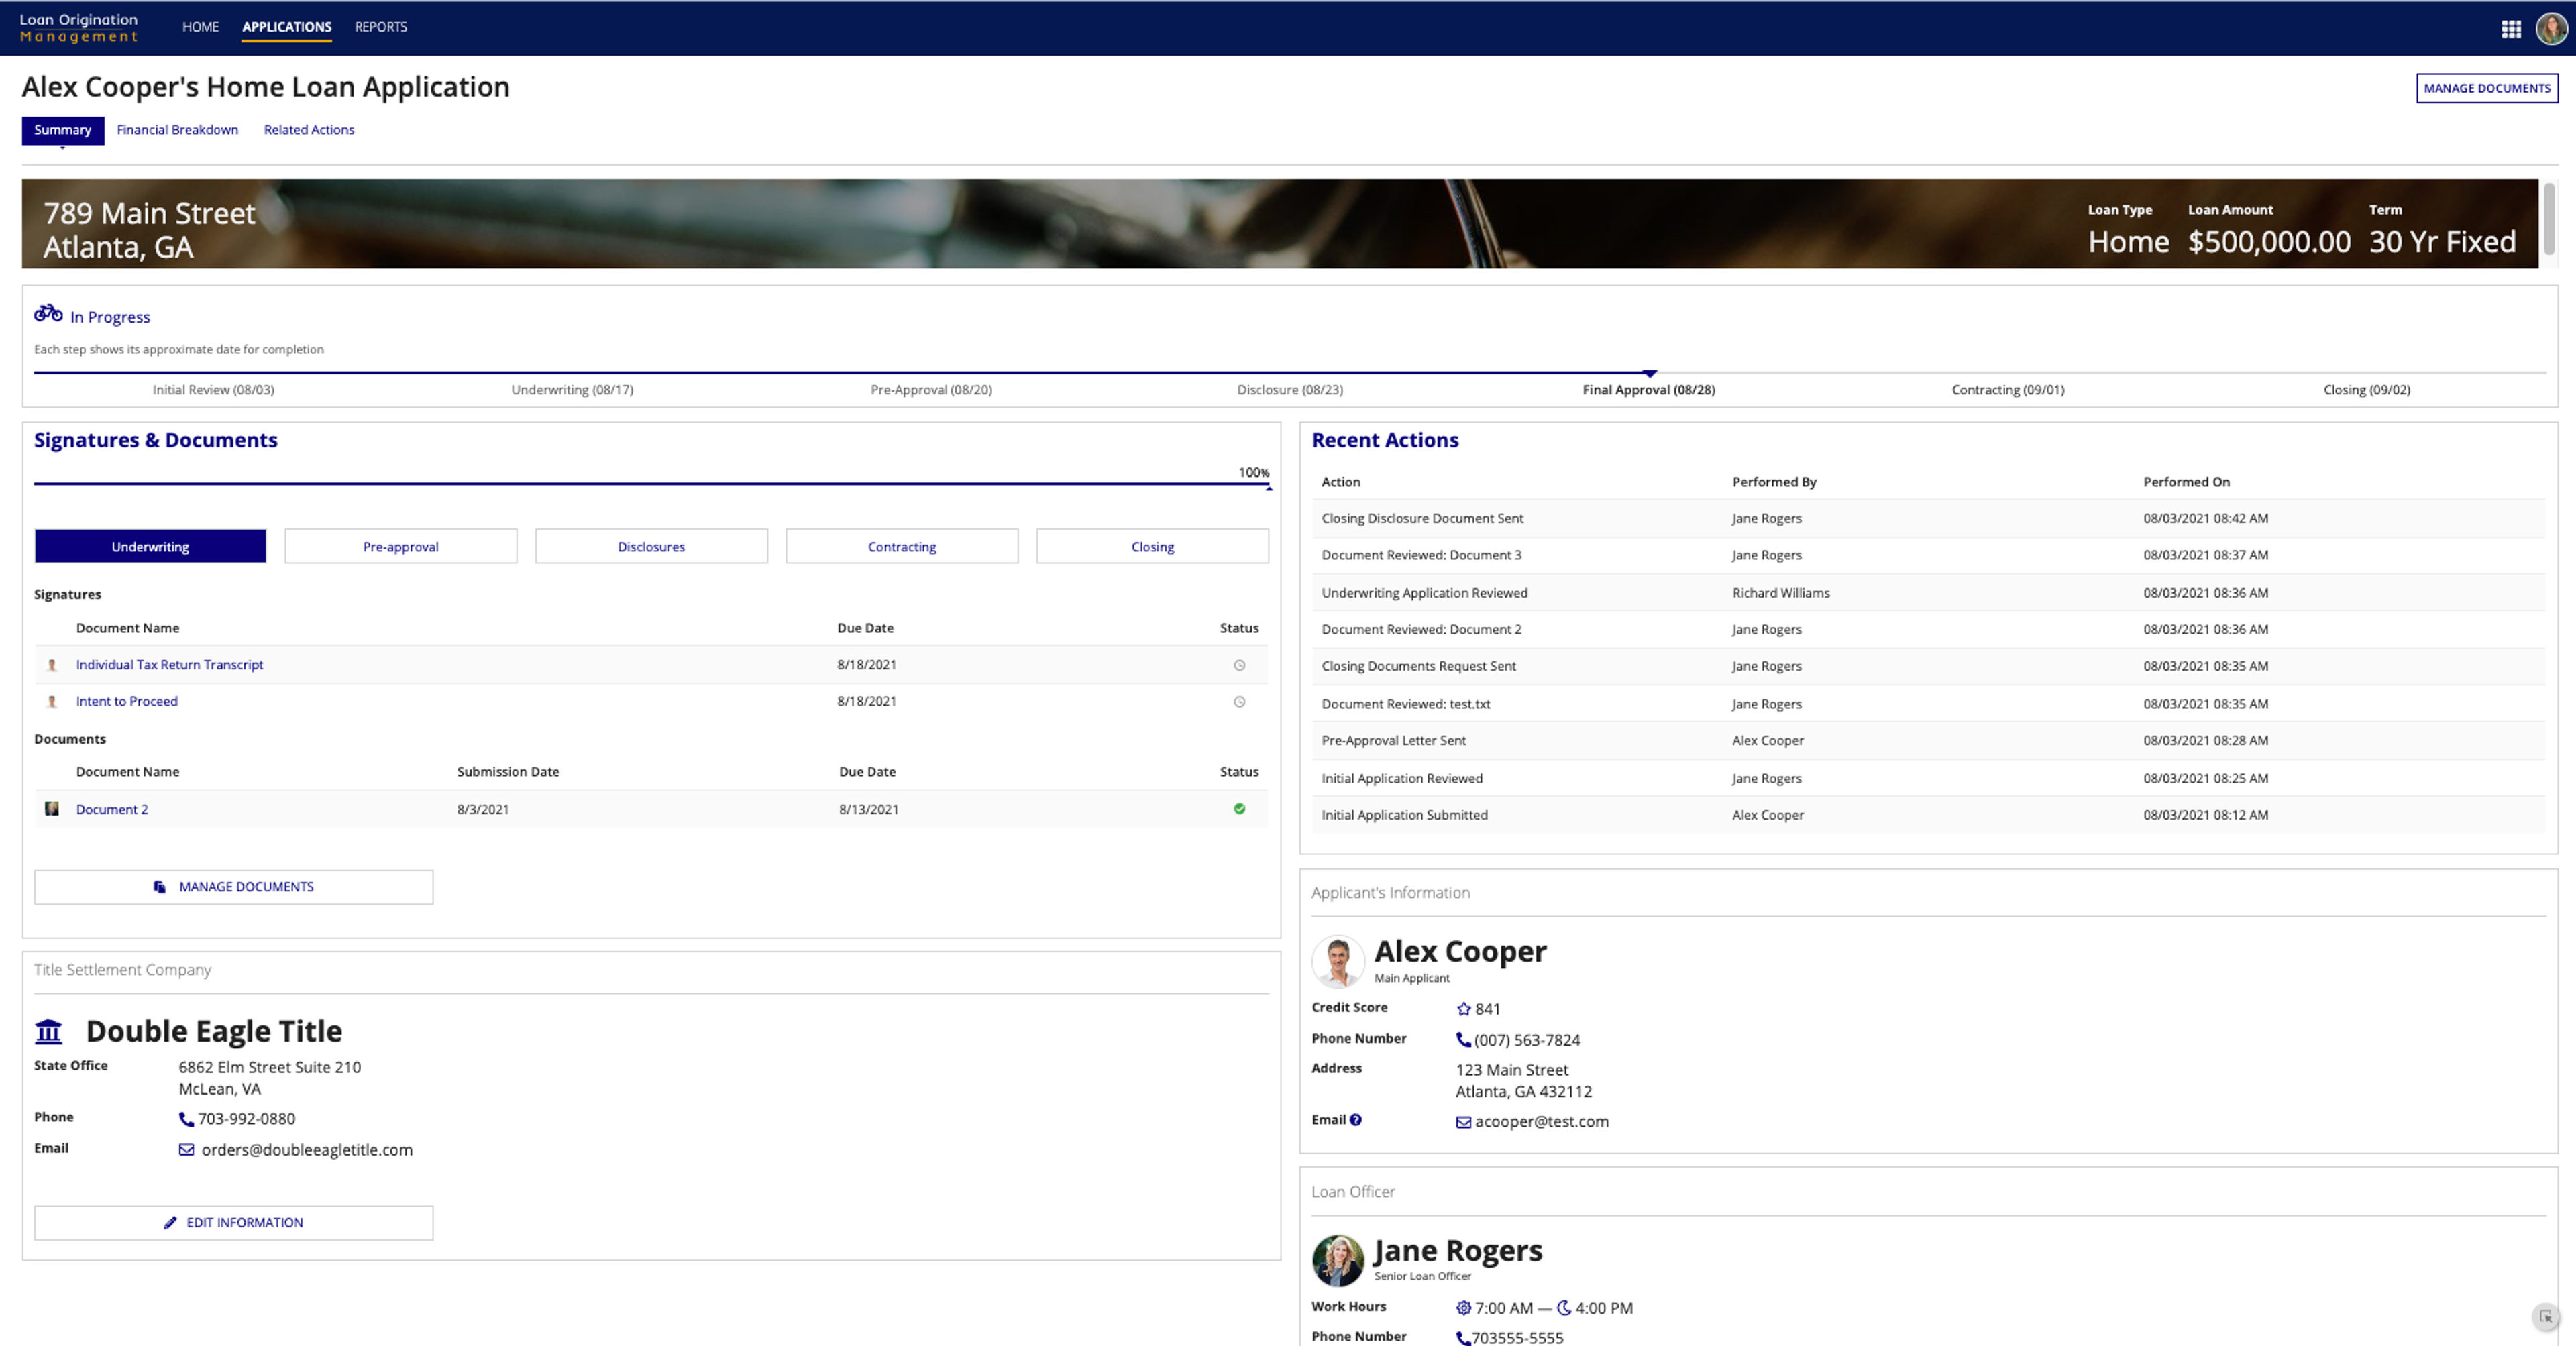Open the APPLICATIONS nav item
This screenshot has height=1346, width=2576.
tap(286, 27)
